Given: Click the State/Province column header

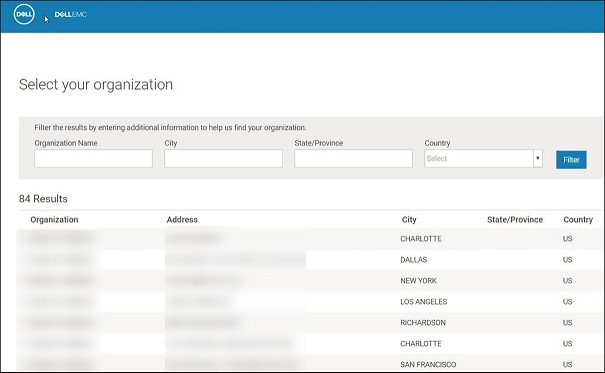Looking at the screenshot, I should click(x=515, y=219).
